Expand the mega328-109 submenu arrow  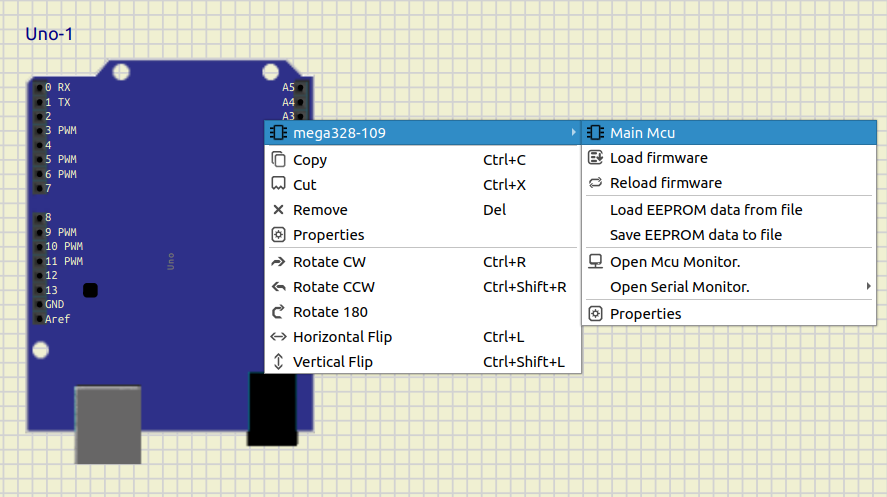[x=572, y=133]
